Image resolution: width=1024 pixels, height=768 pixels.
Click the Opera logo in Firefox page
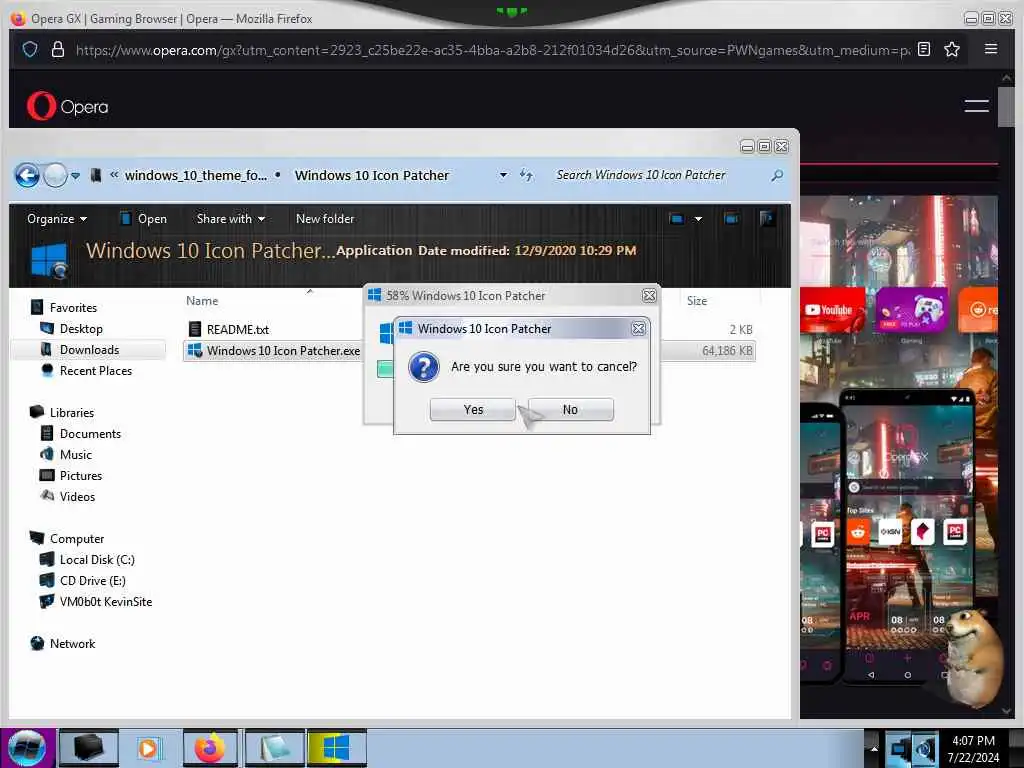pos(67,106)
